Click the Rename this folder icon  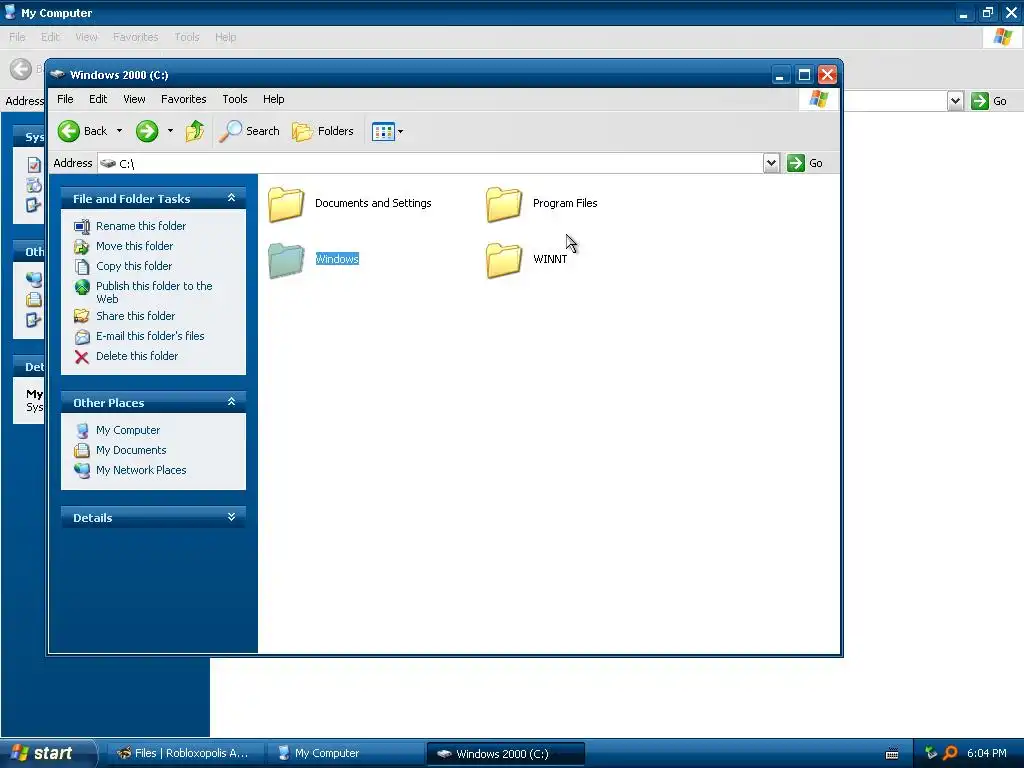pyautogui.click(x=82, y=227)
